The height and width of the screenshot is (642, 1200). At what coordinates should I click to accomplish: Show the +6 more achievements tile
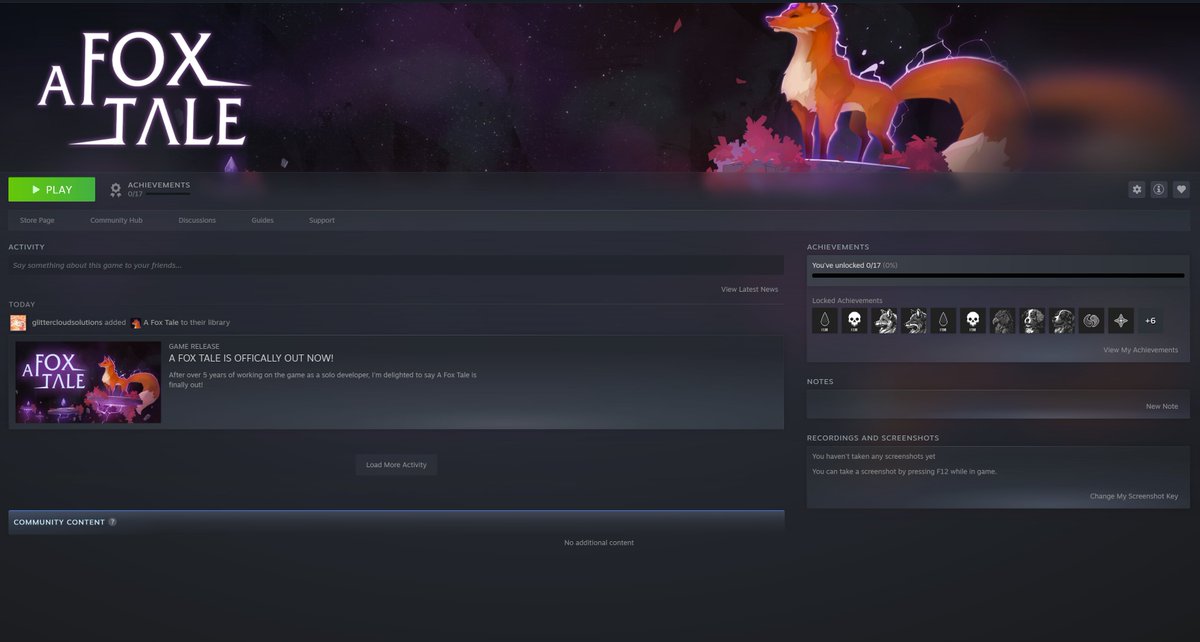pyautogui.click(x=1150, y=320)
